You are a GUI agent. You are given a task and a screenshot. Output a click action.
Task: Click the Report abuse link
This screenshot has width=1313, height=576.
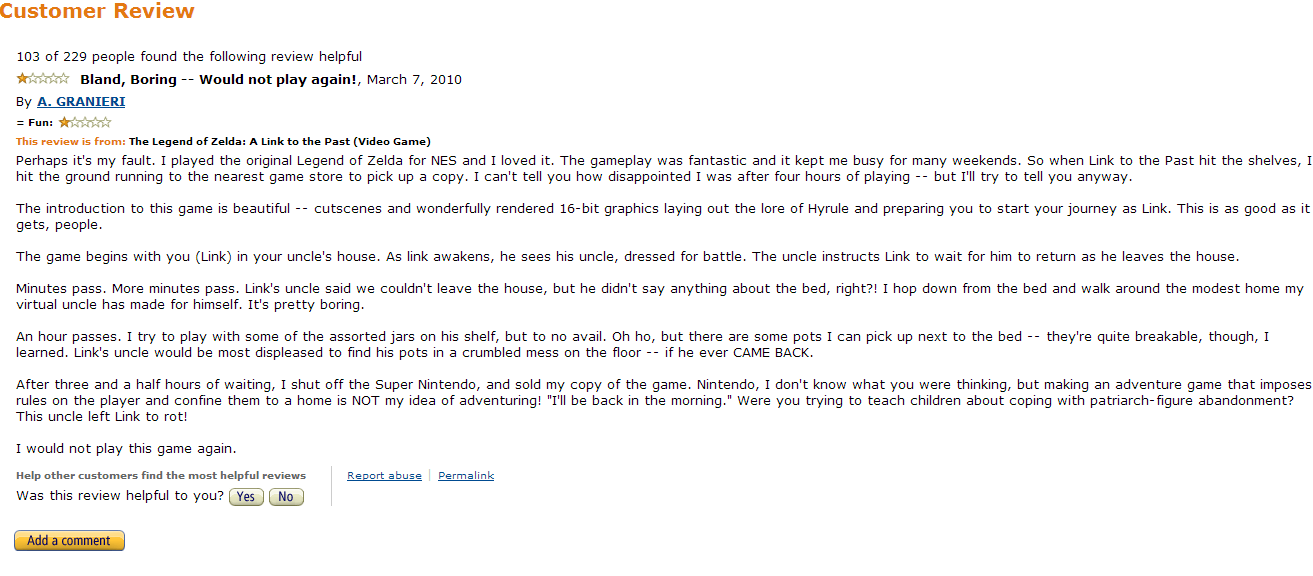click(384, 476)
